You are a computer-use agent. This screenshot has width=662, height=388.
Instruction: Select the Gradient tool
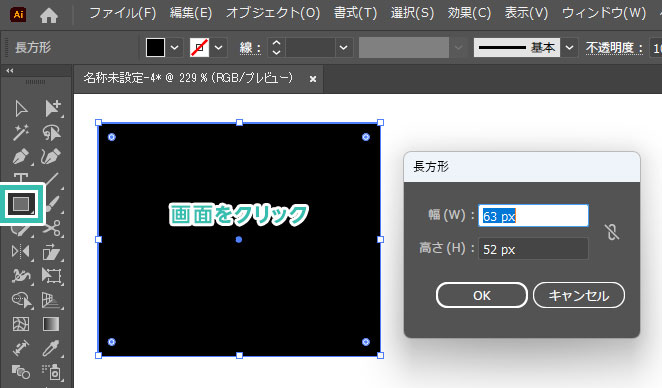click(51, 324)
